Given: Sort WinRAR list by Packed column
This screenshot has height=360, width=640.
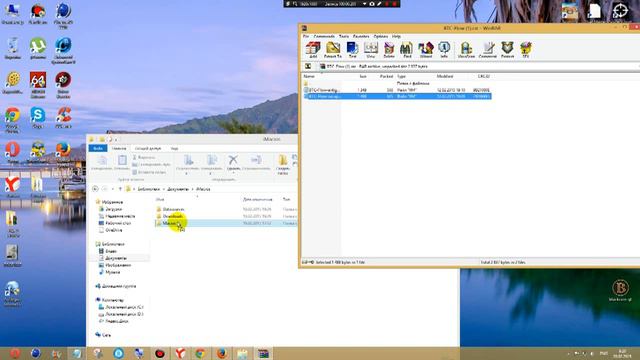Looking at the screenshot, I should [x=386, y=76].
